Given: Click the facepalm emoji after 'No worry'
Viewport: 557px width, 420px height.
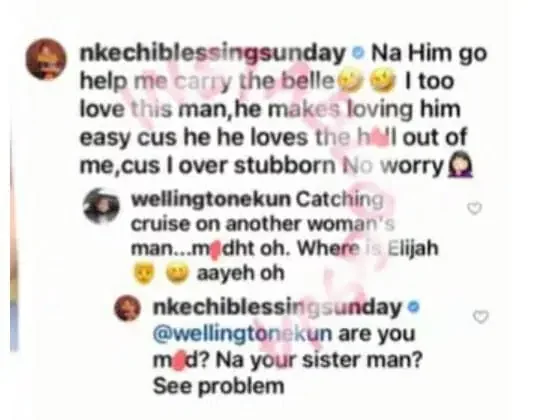Looking at the screenshot, I should [x=461, y=167].
